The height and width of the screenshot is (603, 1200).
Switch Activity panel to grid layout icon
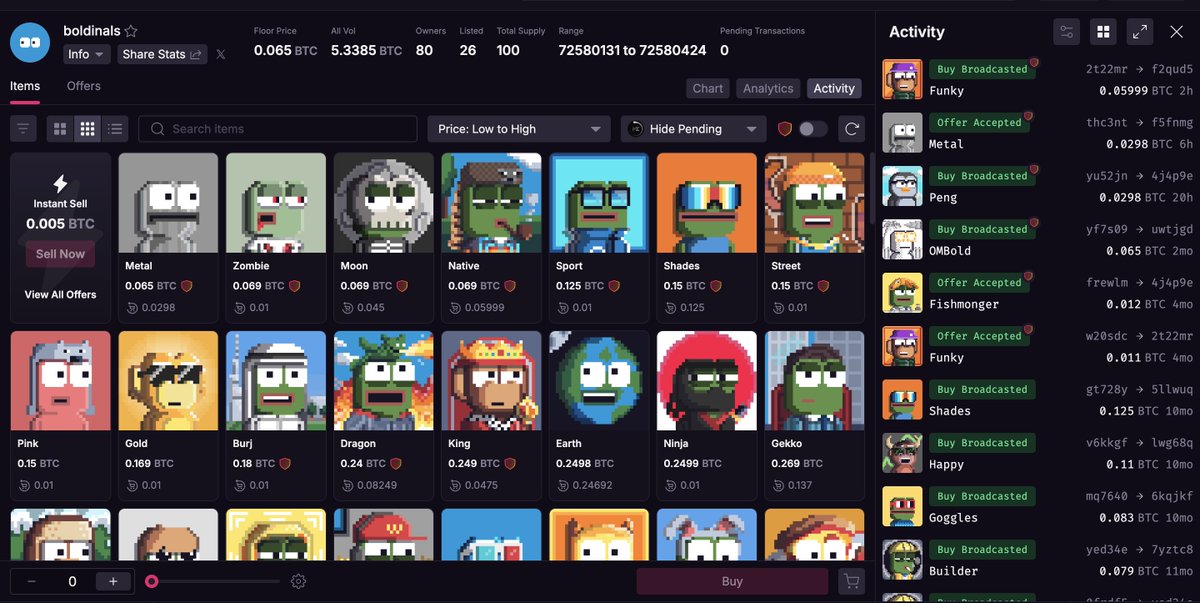[1103, 32]
